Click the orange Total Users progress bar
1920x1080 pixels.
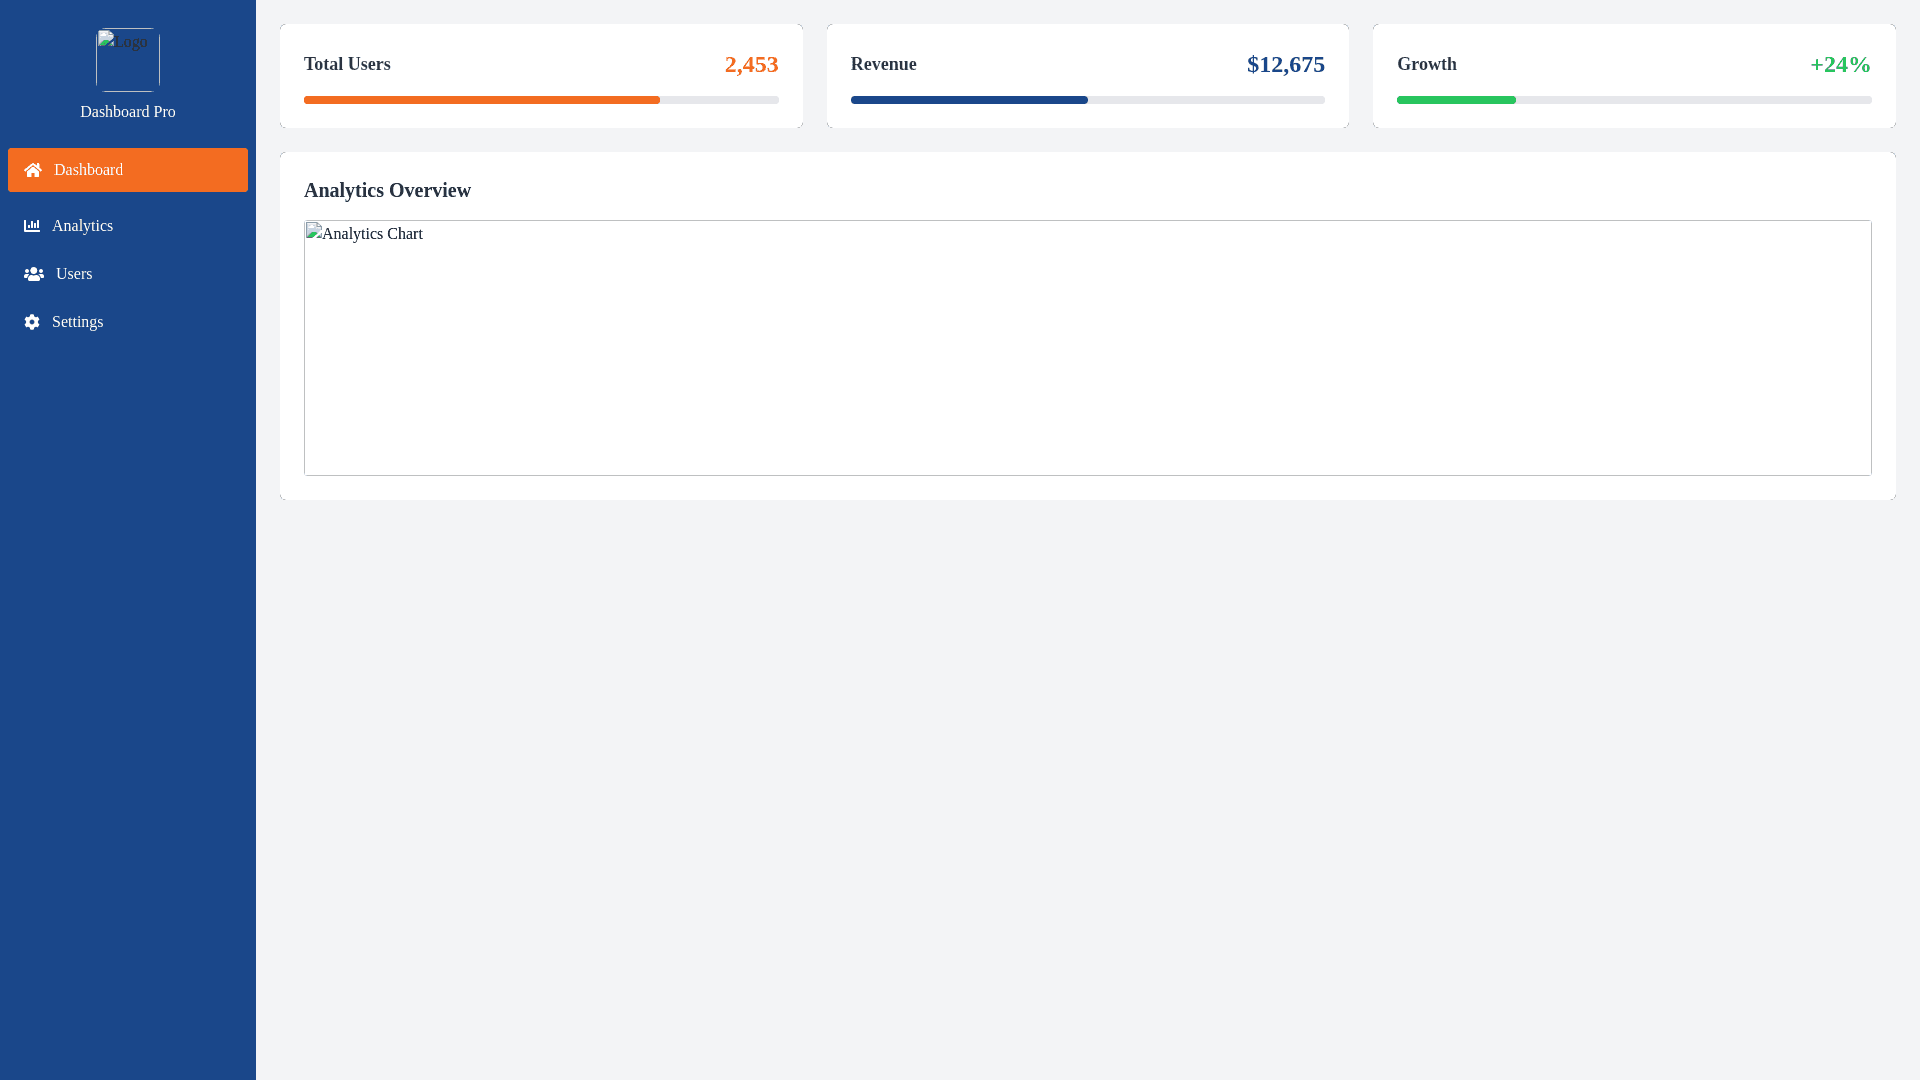482,100
